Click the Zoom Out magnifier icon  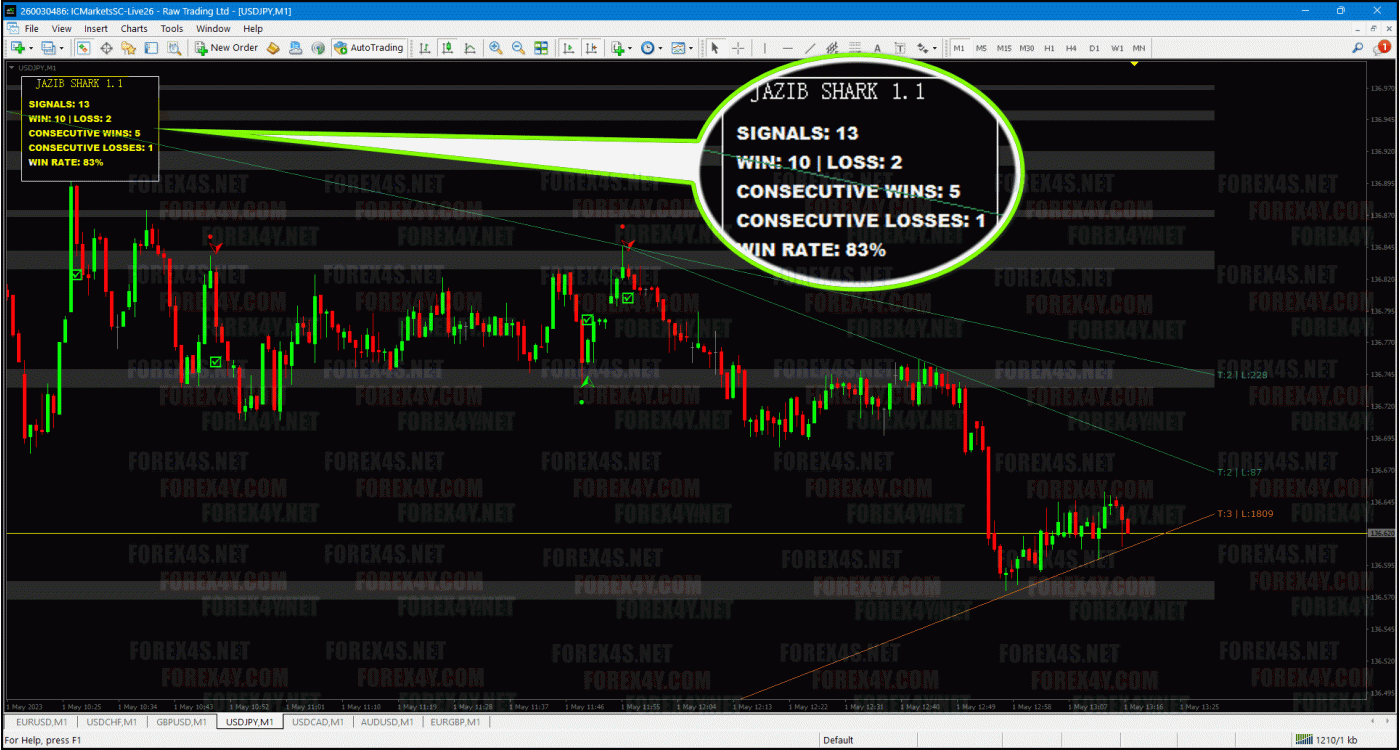point(518,48)
